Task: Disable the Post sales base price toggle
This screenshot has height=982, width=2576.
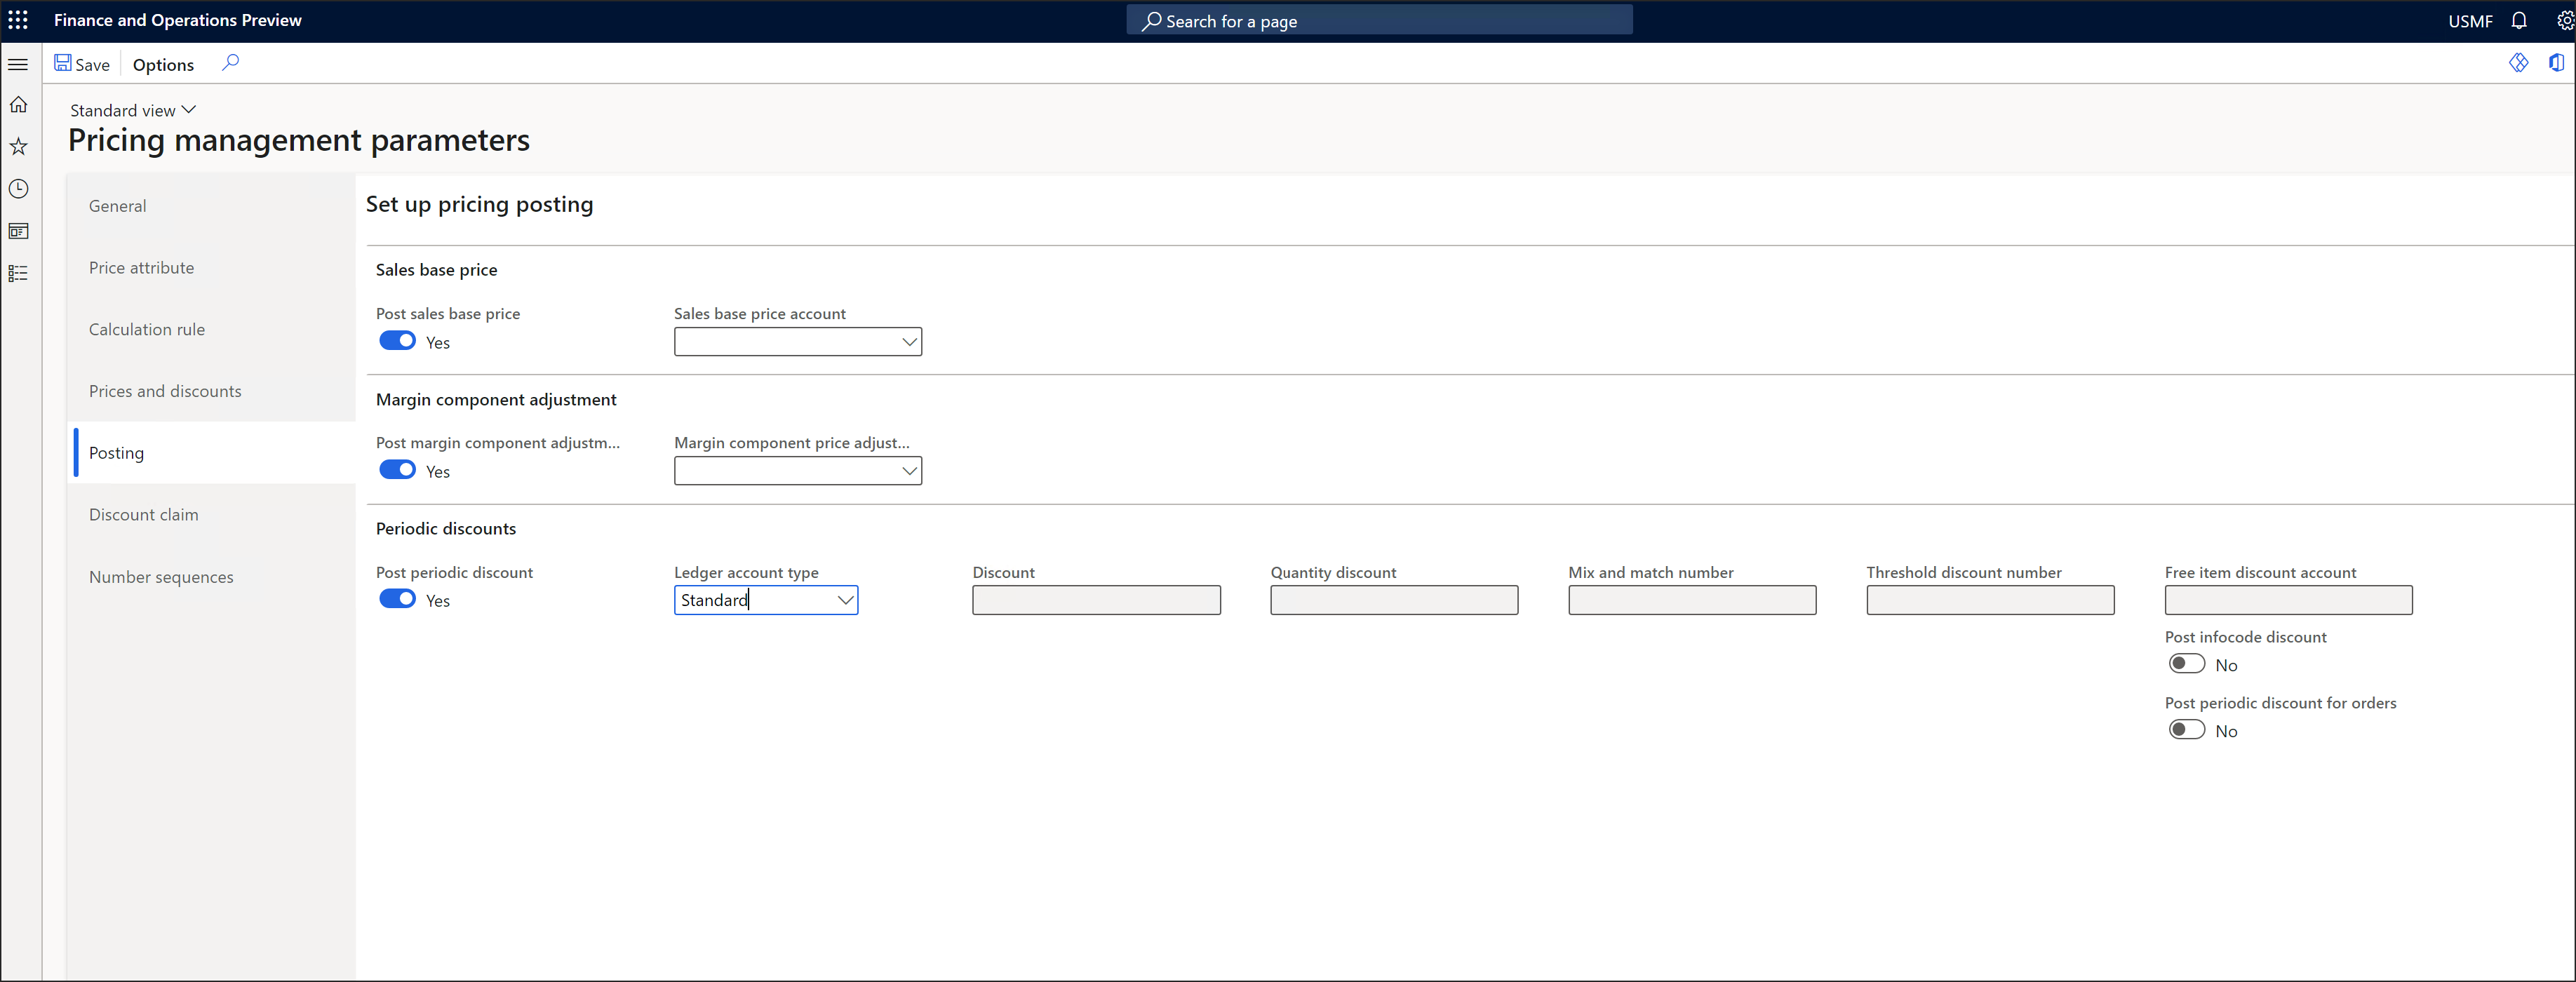Action: click(x=396, y=341)
